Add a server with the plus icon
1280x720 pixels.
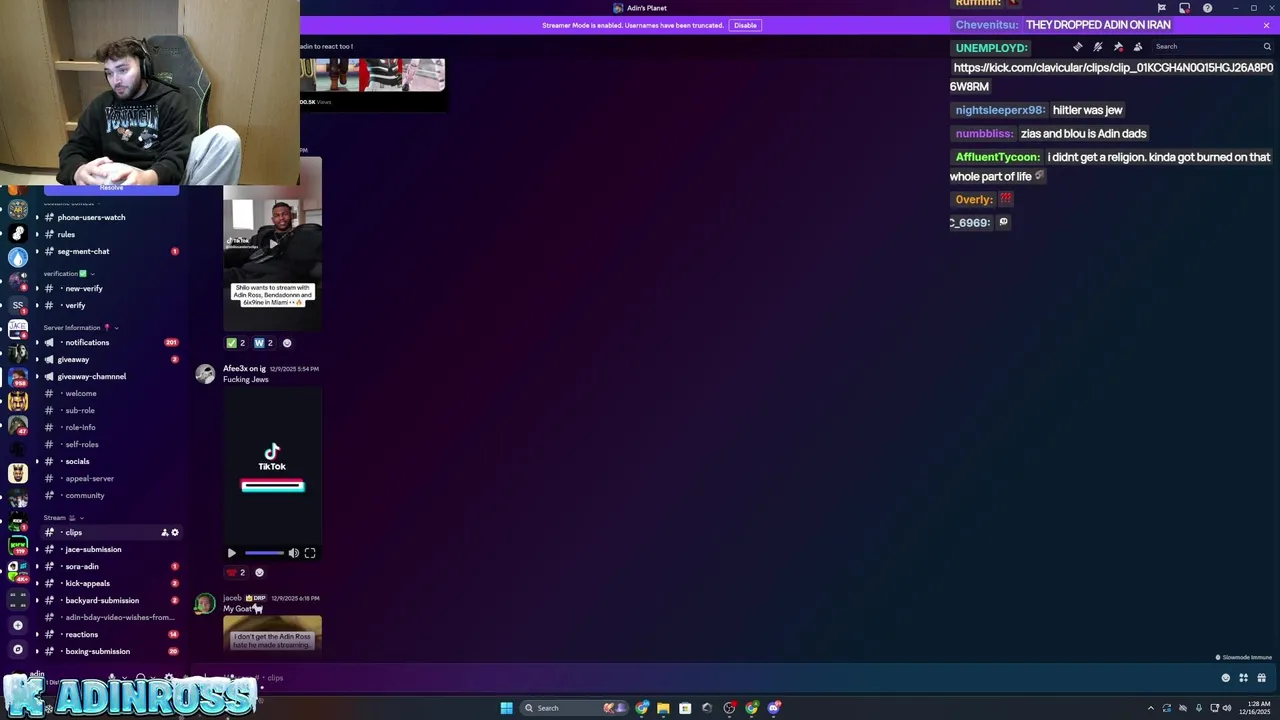pos(17,625)
